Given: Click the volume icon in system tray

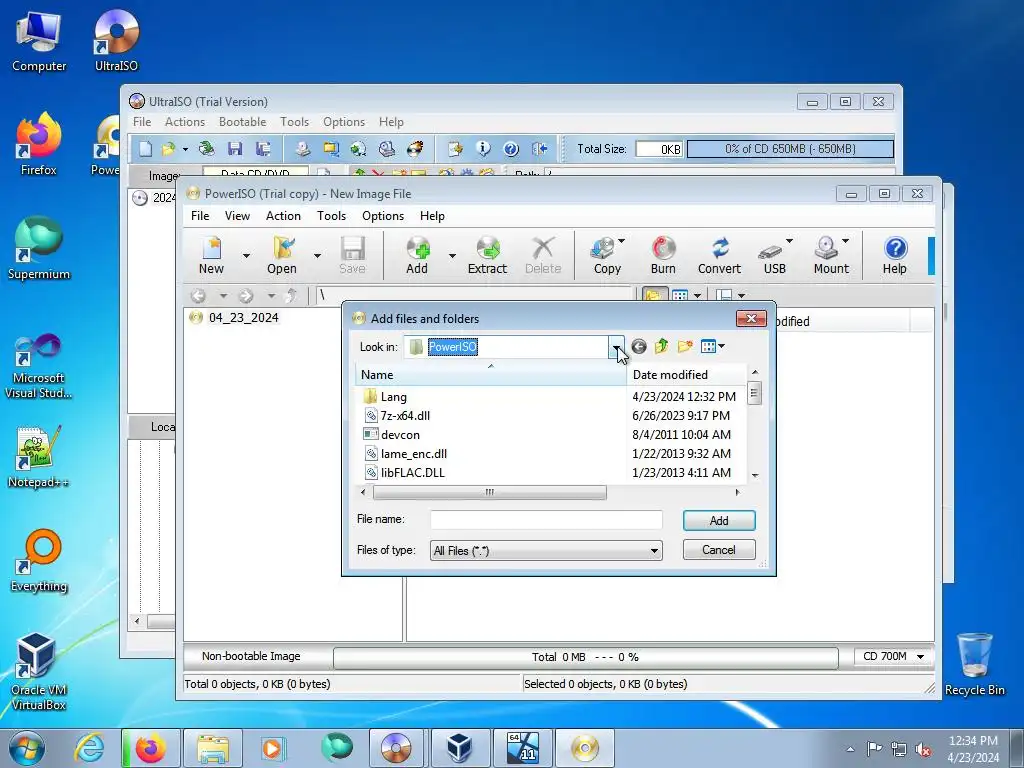Looking at the screenshot, I should 923,749.
